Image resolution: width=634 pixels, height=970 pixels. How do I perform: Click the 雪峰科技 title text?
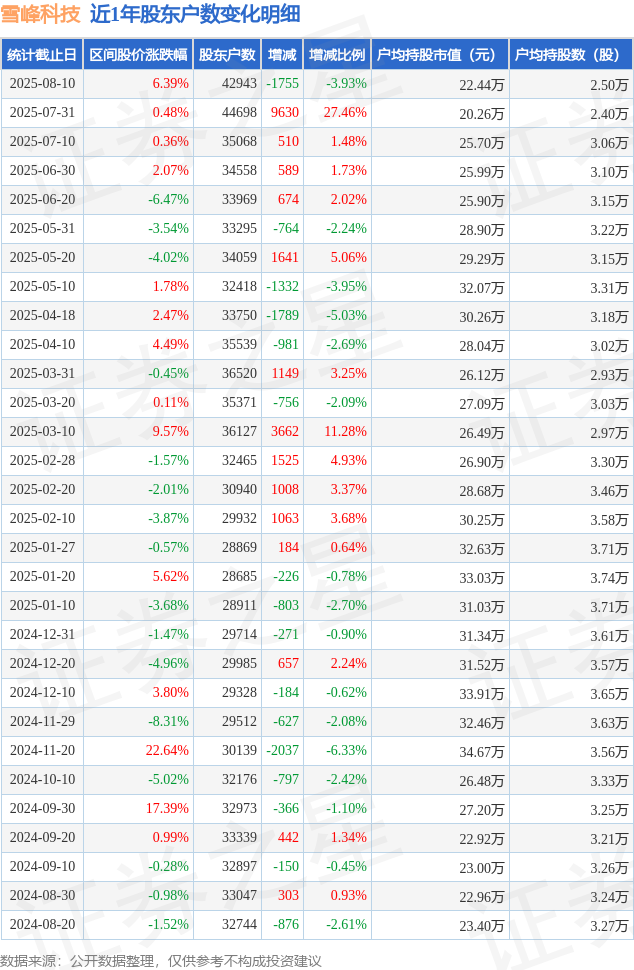point(41,14)
